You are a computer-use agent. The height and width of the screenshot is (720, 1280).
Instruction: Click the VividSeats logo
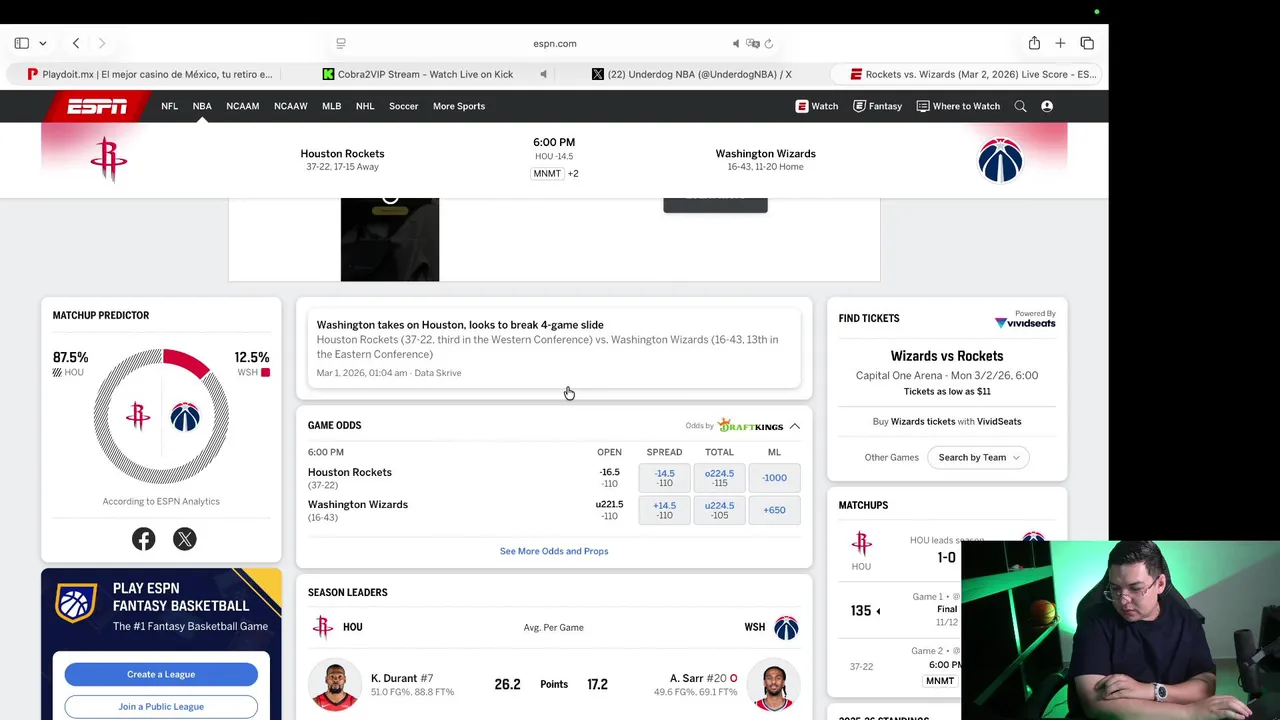(1025, 323)
